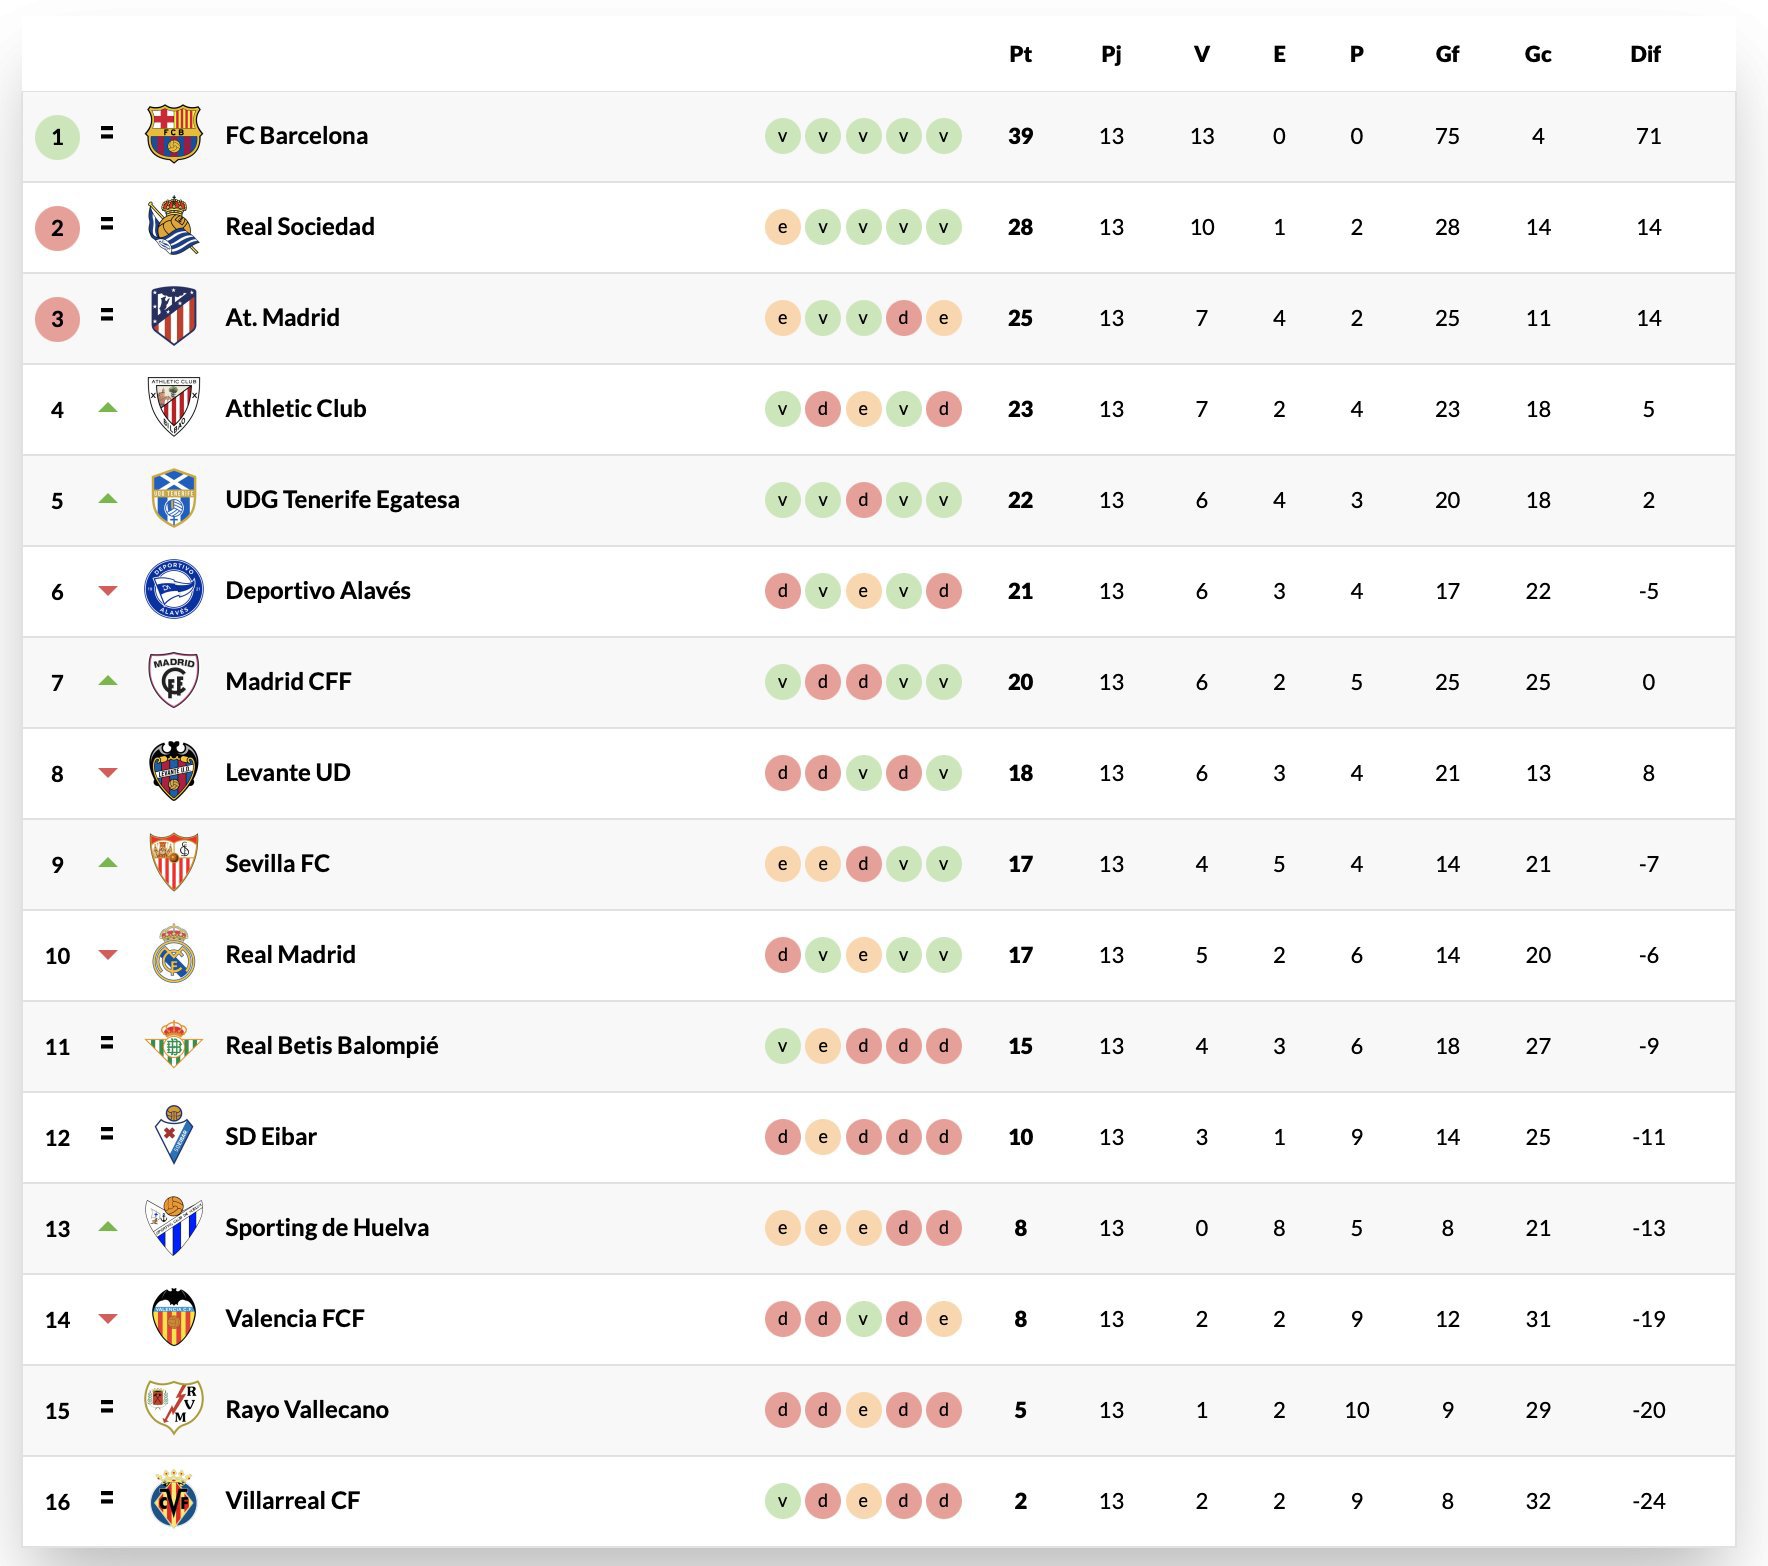Click the Gf goals-for column header

[1447, 54]
